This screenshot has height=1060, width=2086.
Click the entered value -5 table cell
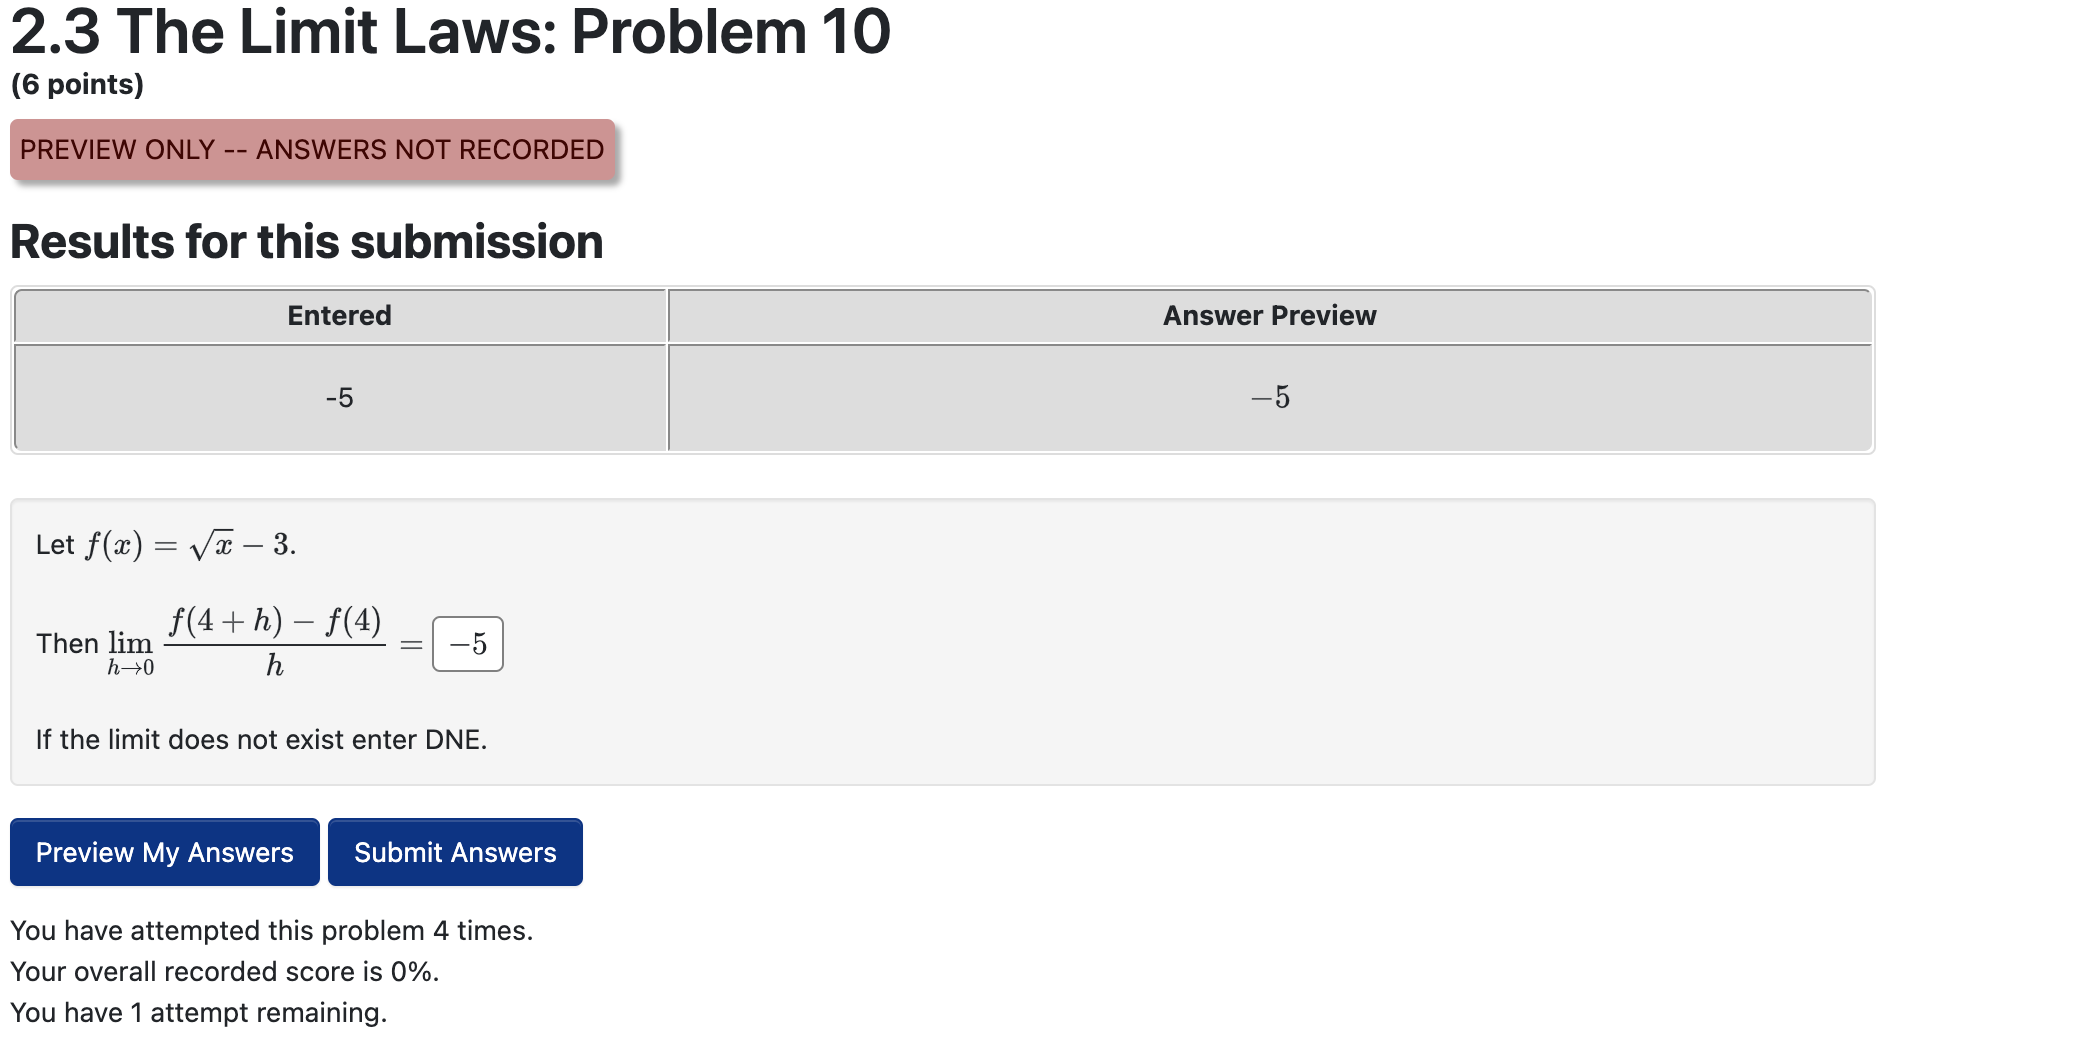click(338, 397)
